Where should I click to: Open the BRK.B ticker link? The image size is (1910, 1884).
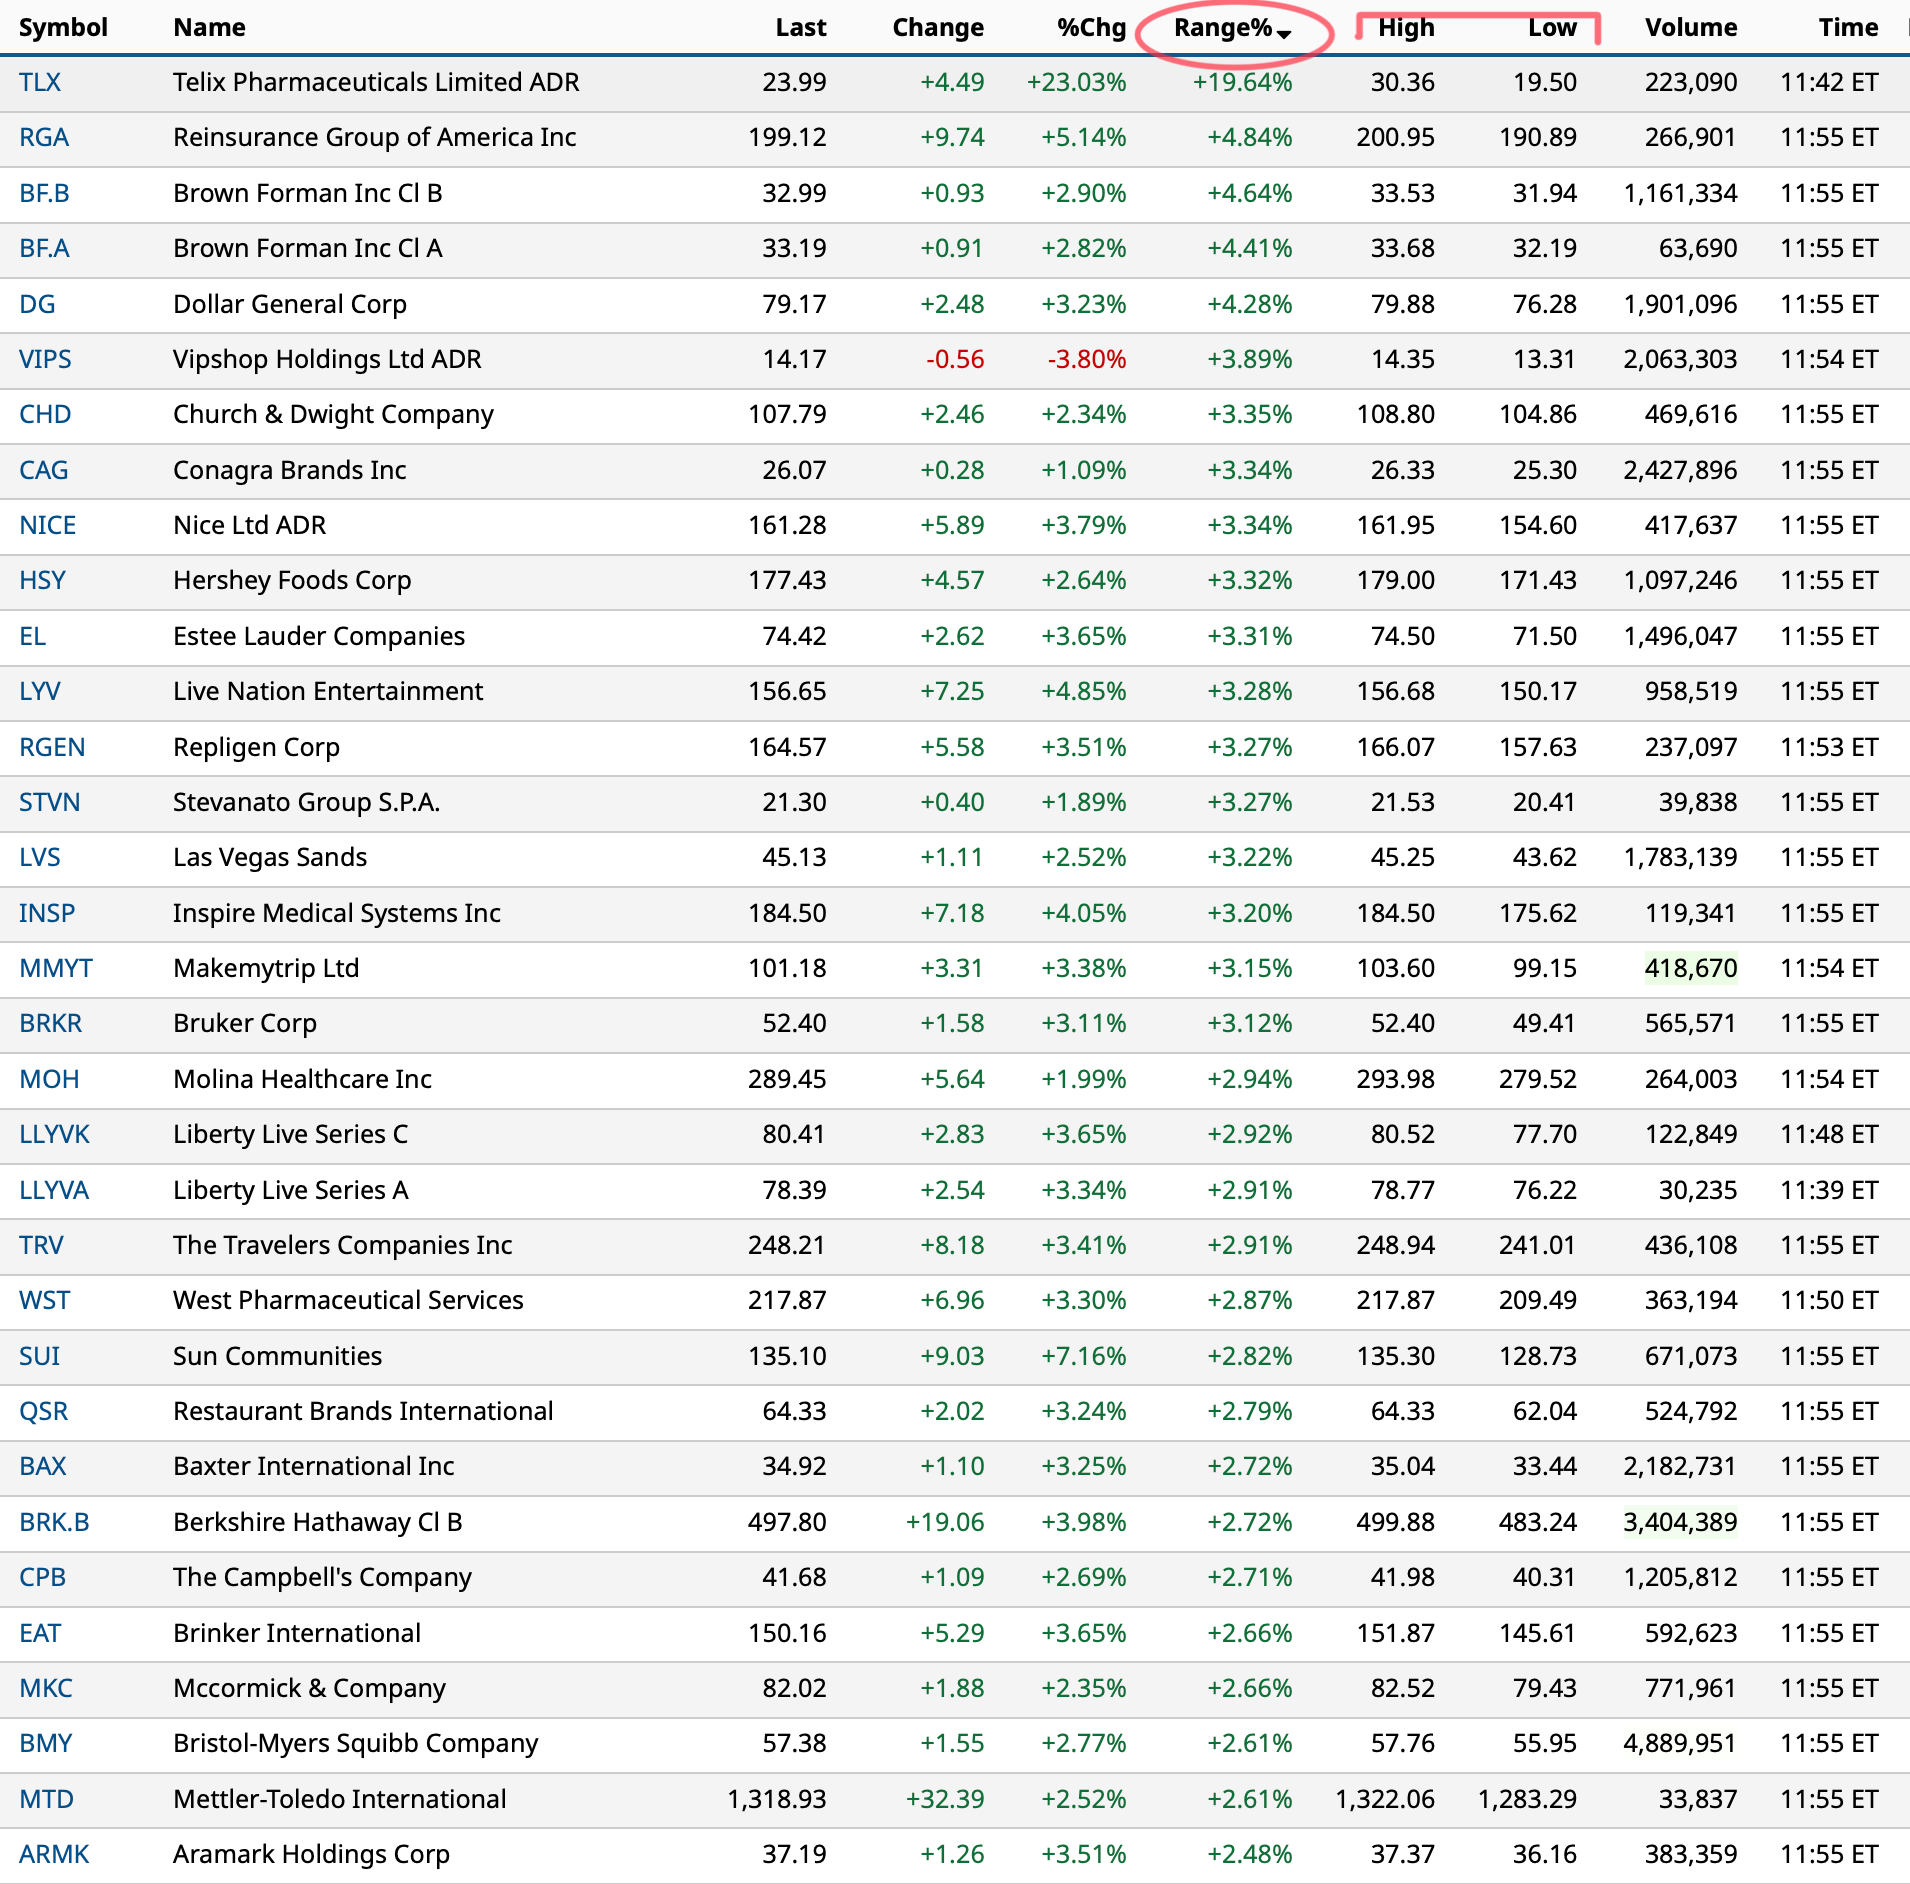tap(54, 1522)
